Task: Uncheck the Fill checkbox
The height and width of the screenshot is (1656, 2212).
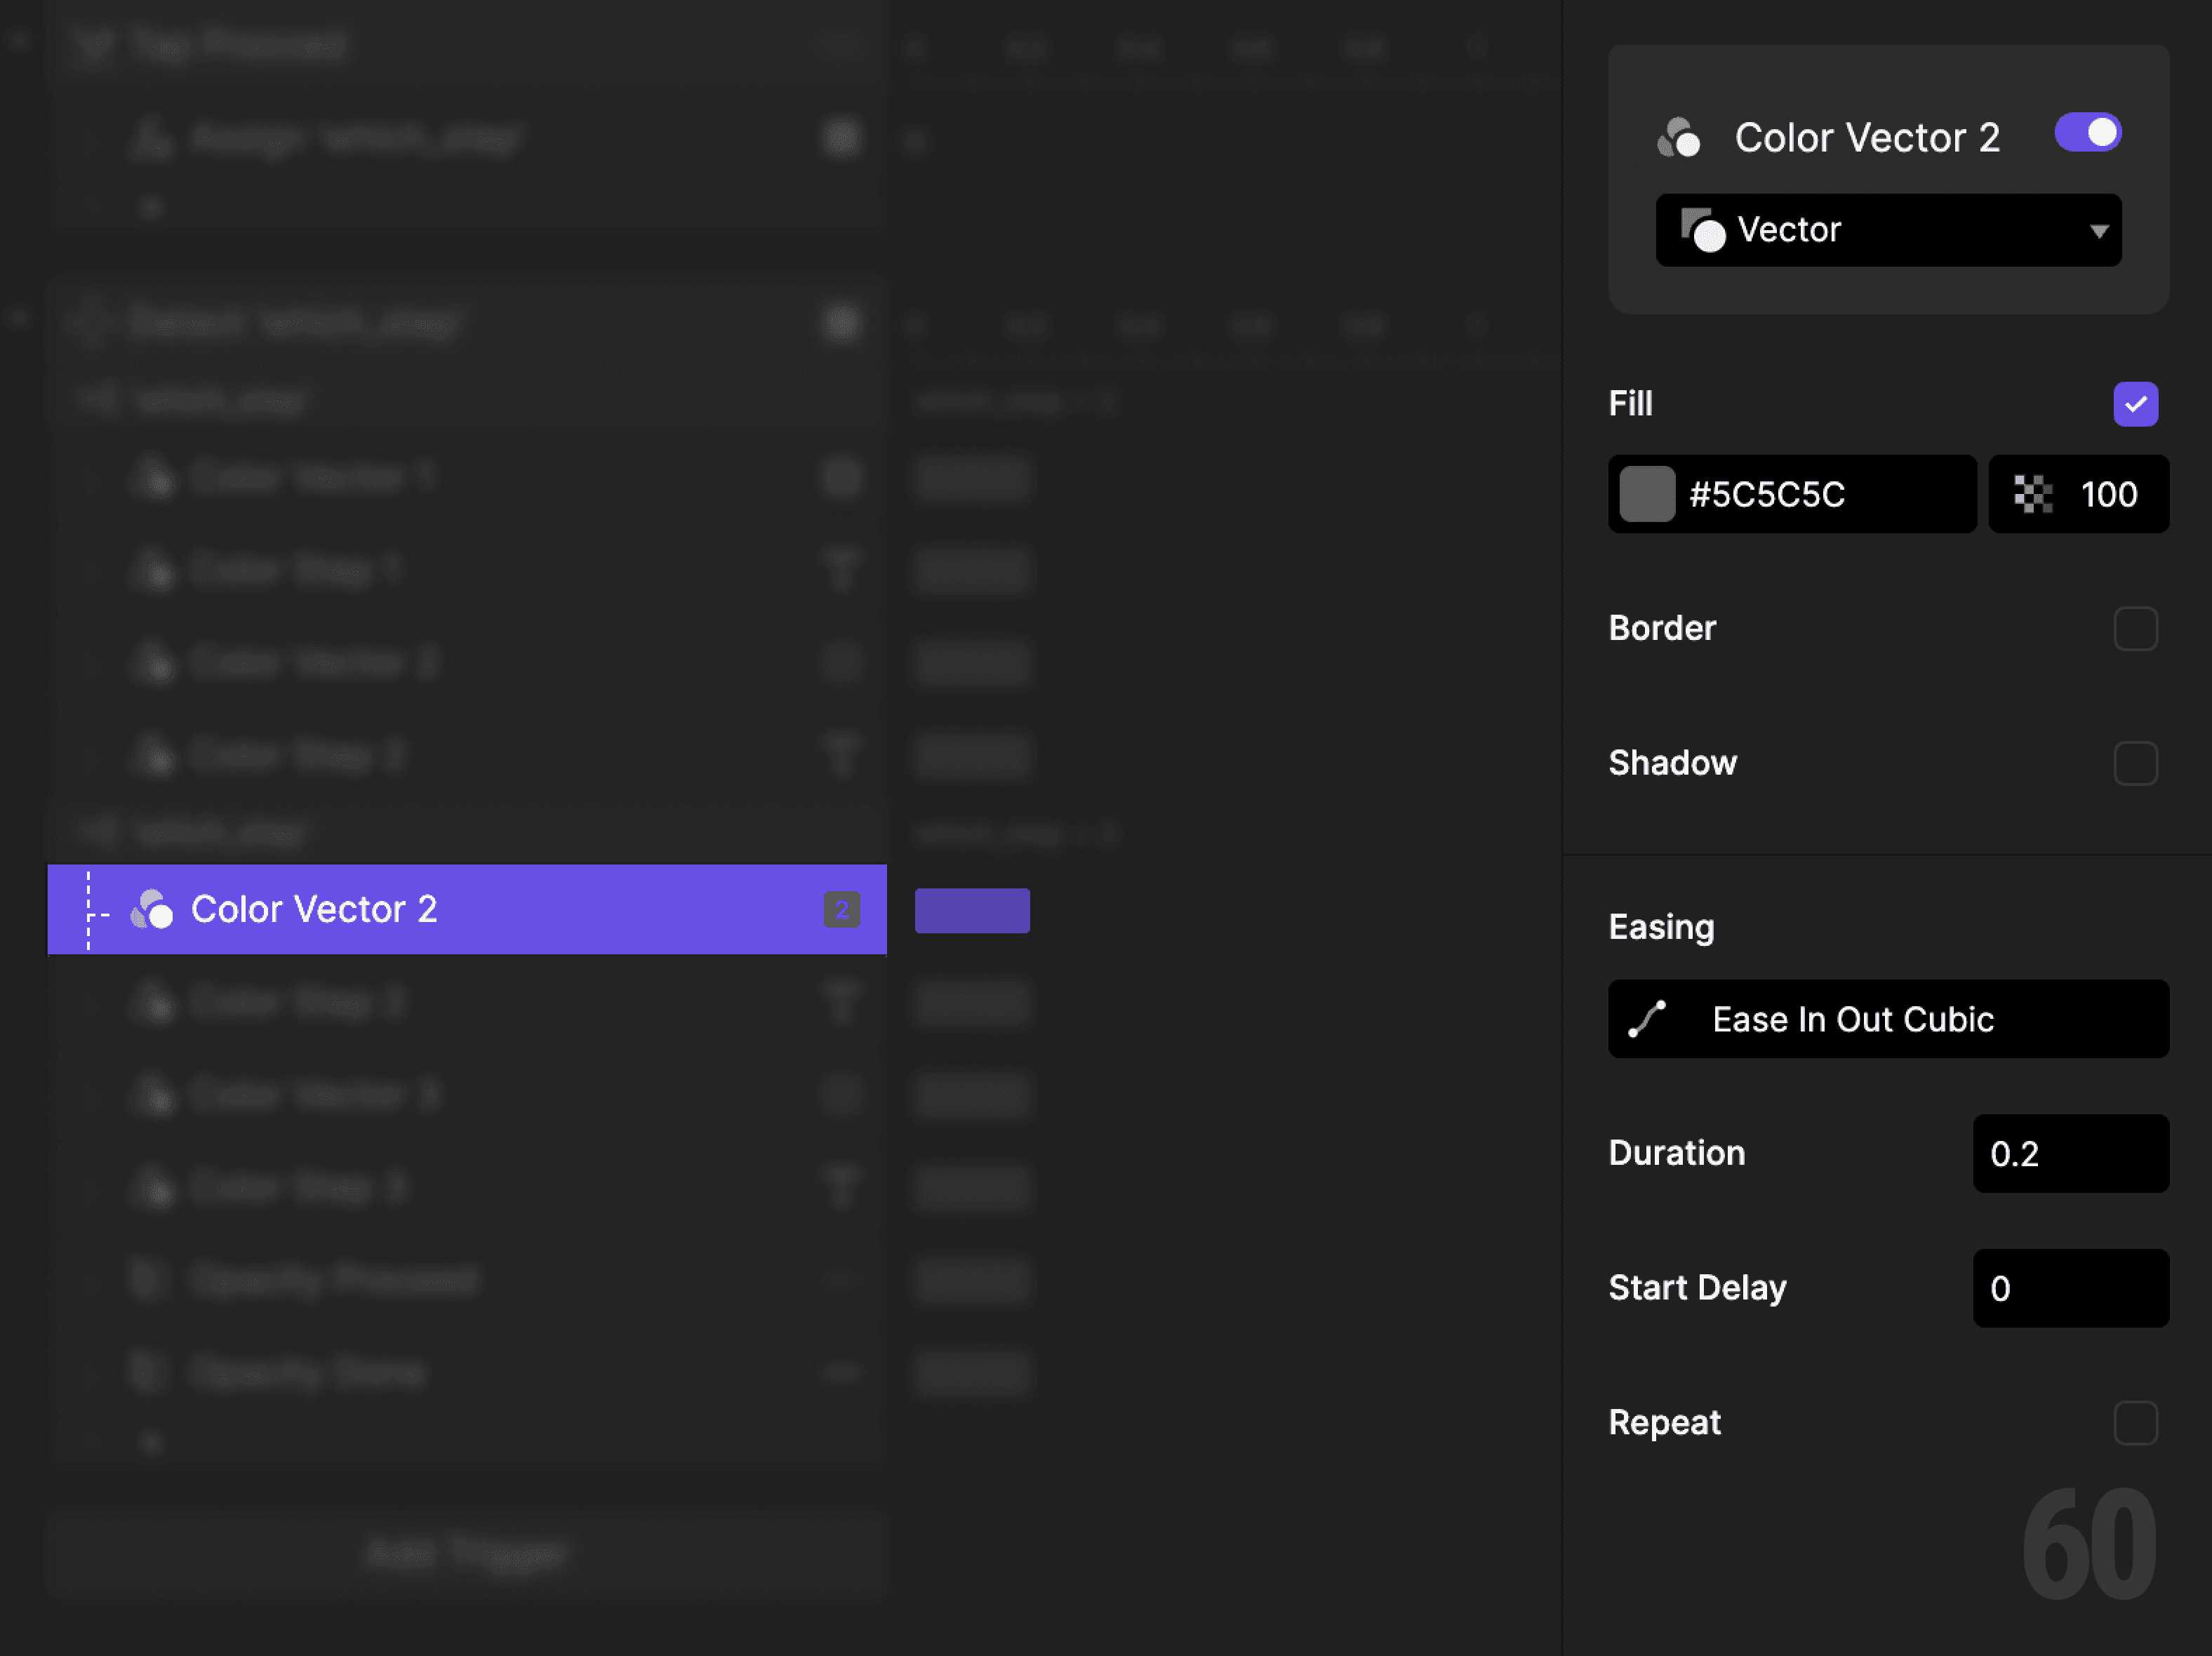Action: [2136, 403]
